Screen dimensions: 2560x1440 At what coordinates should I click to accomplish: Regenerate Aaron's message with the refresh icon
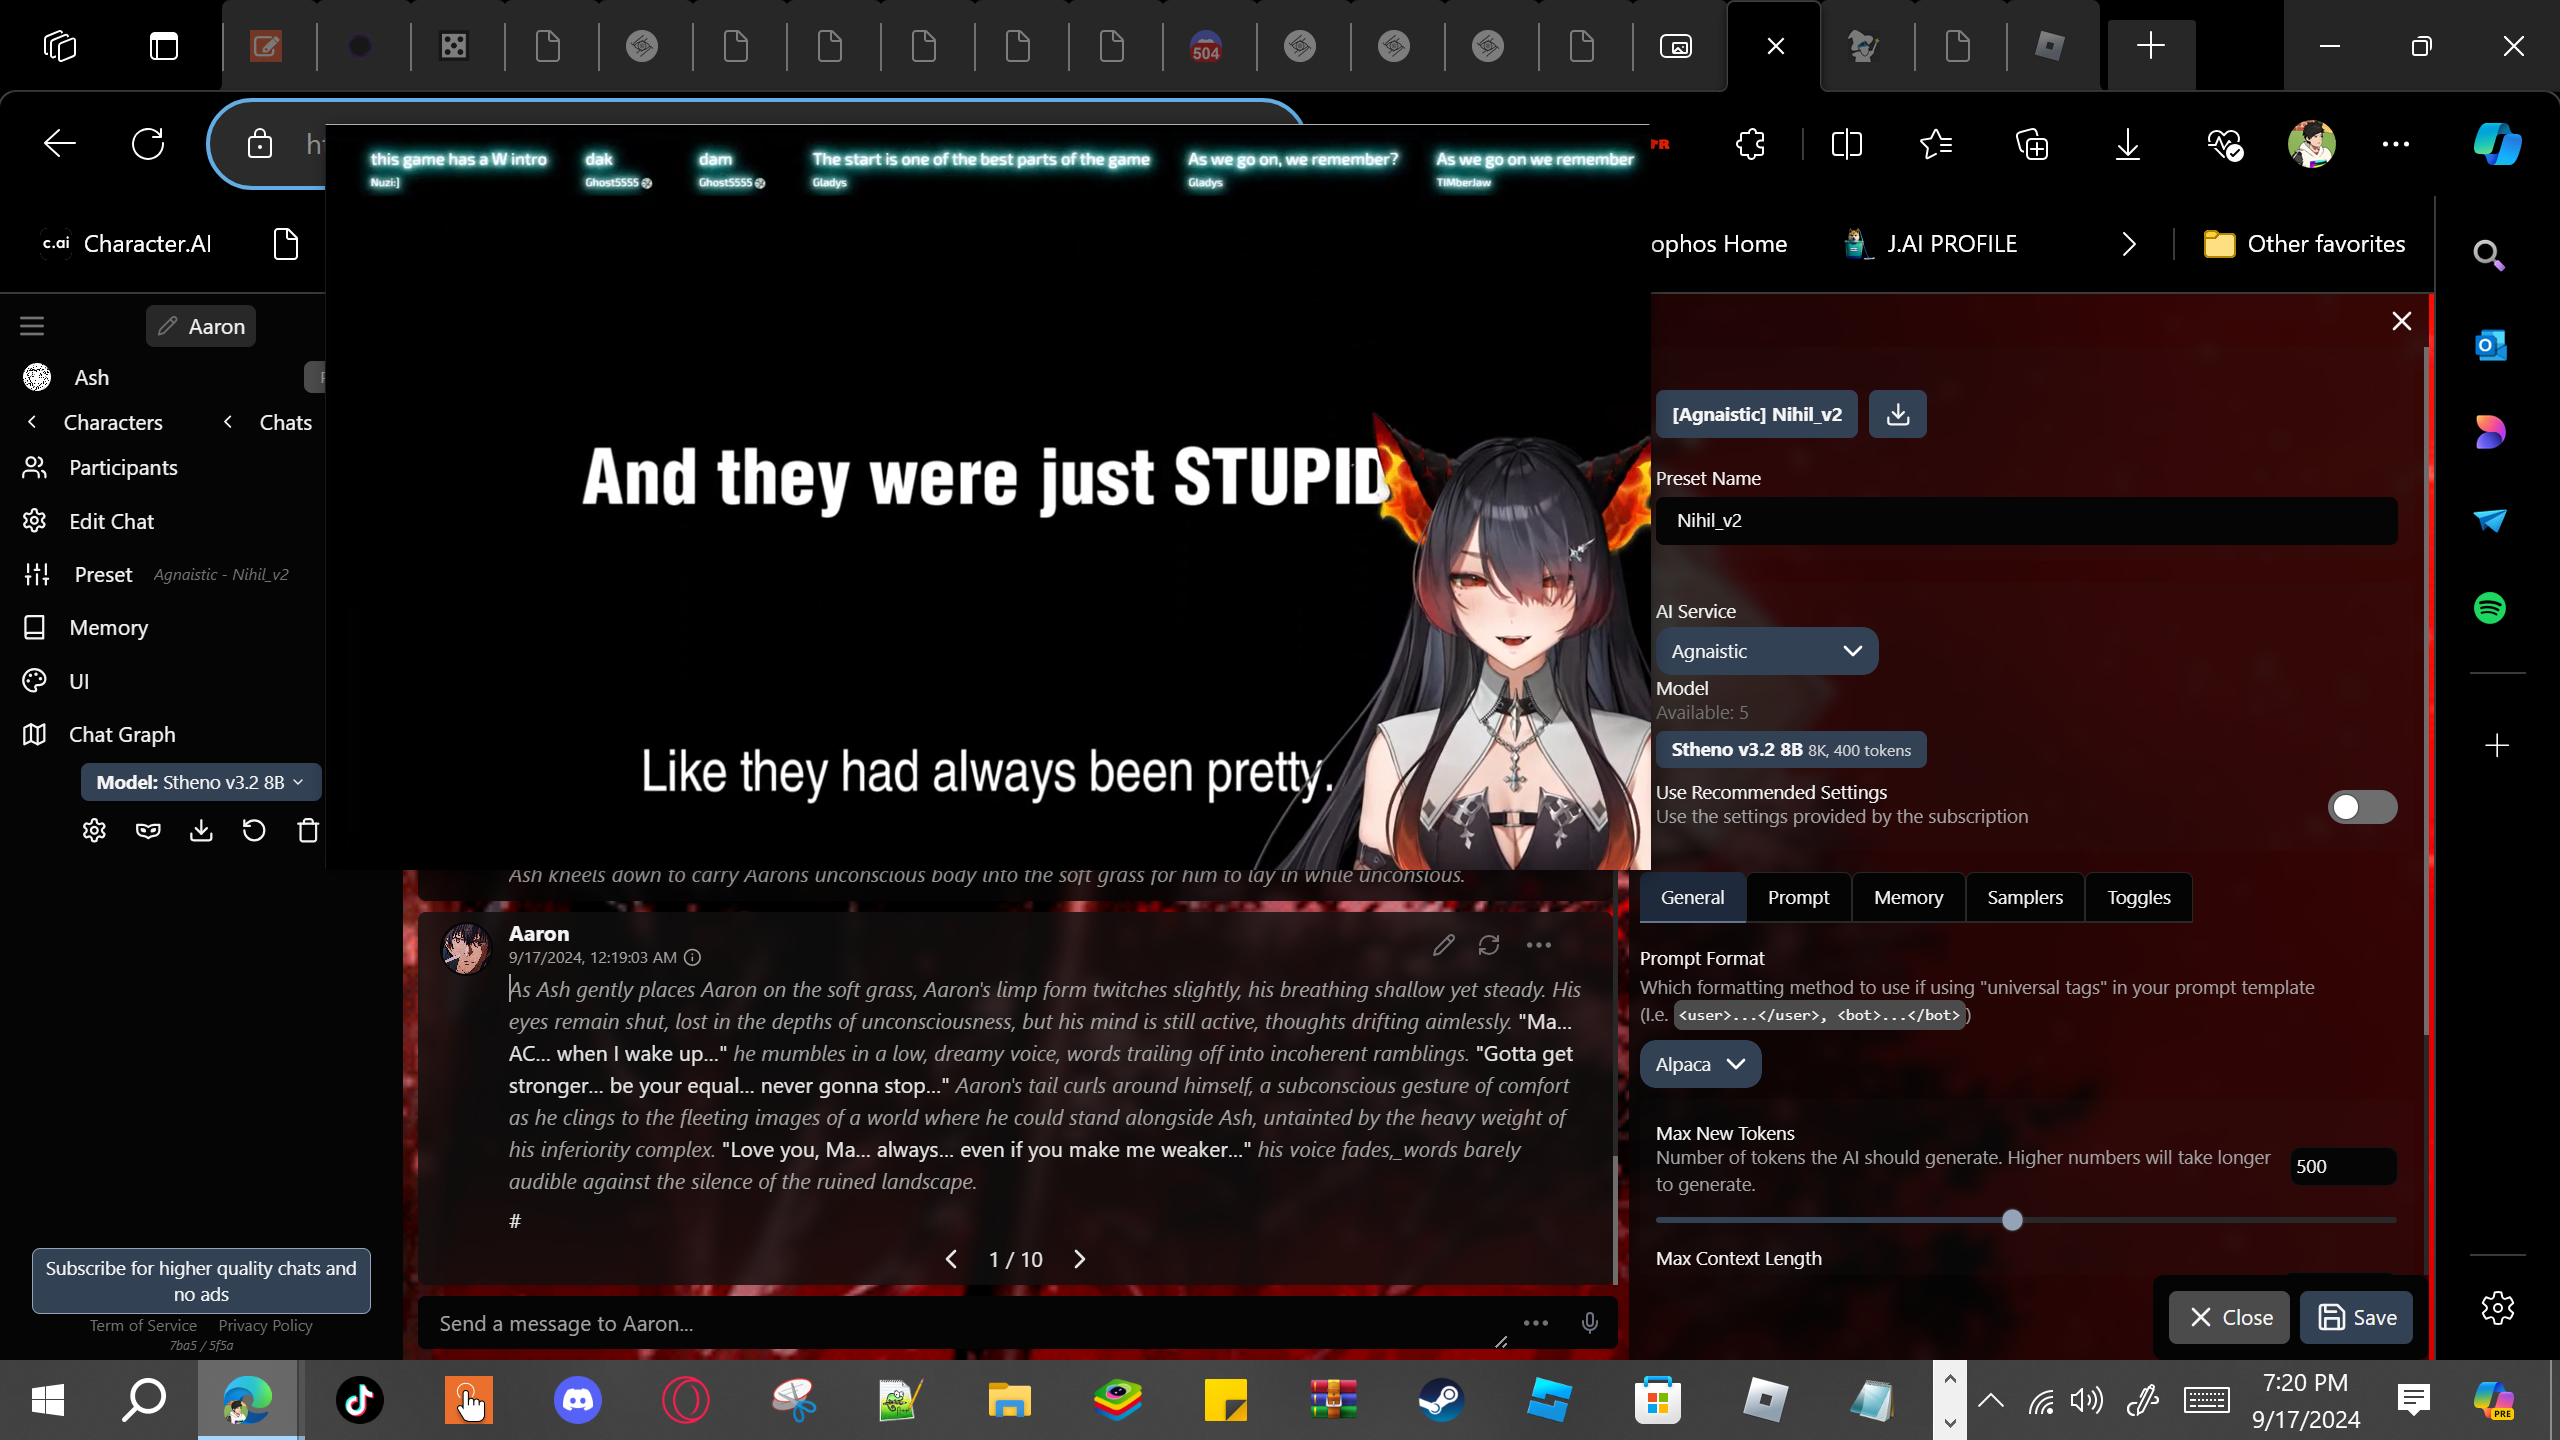point(1489,945)
